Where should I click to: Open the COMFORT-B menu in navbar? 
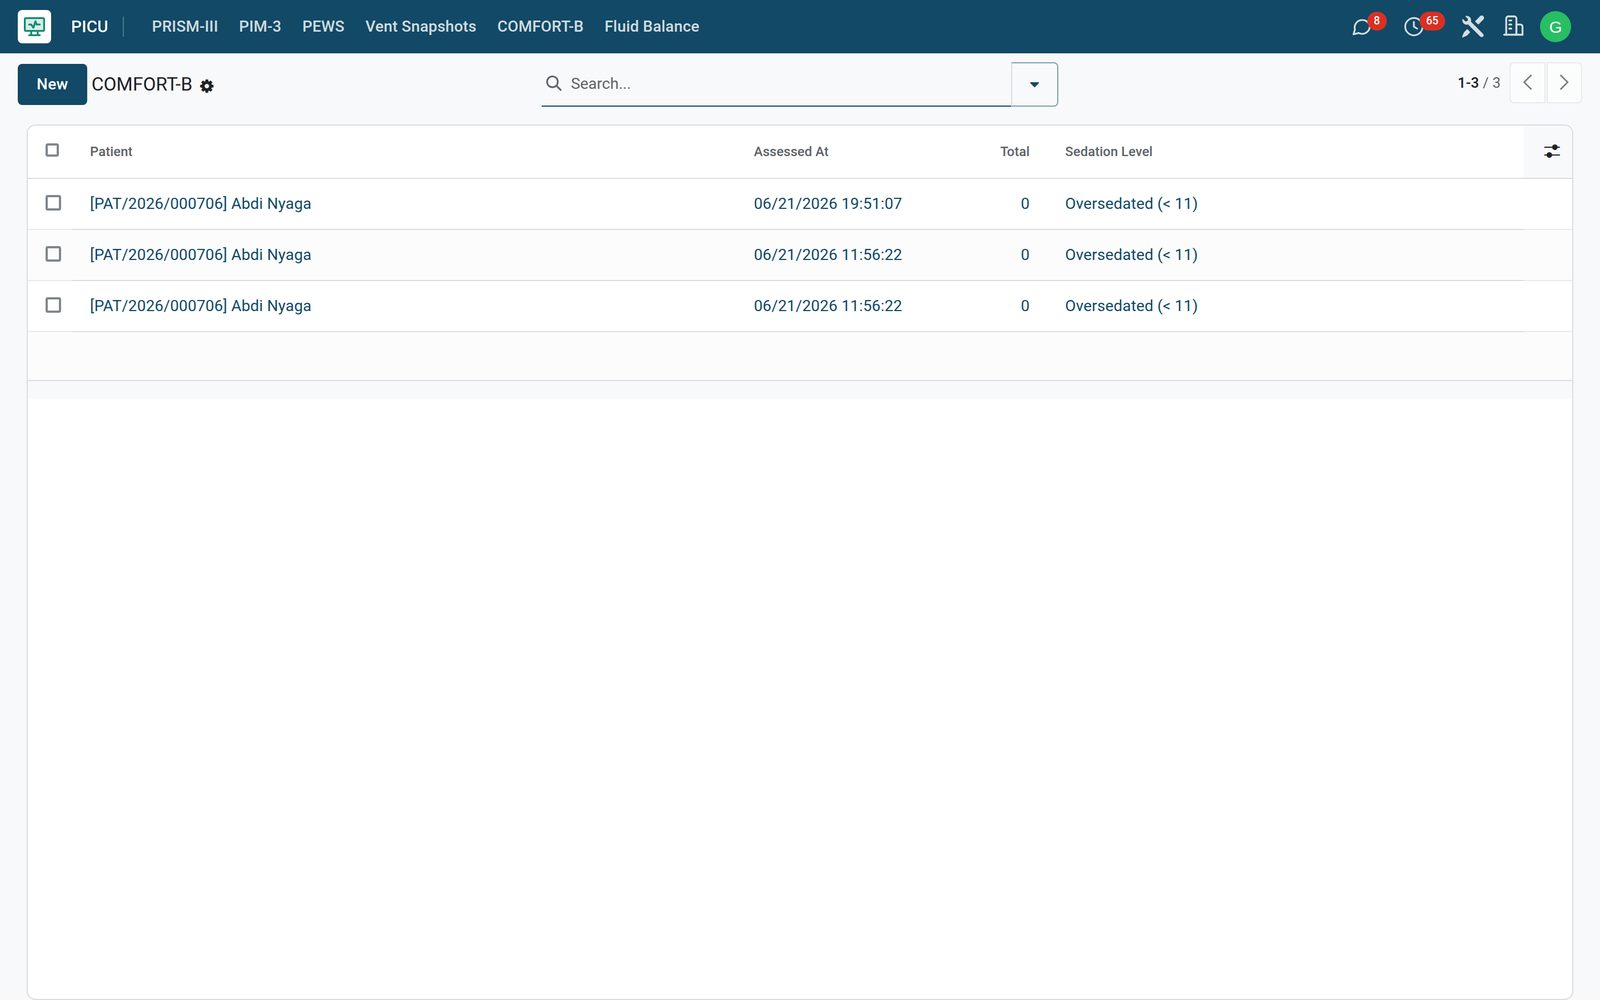pyautogui.click(x=540, y=27)
